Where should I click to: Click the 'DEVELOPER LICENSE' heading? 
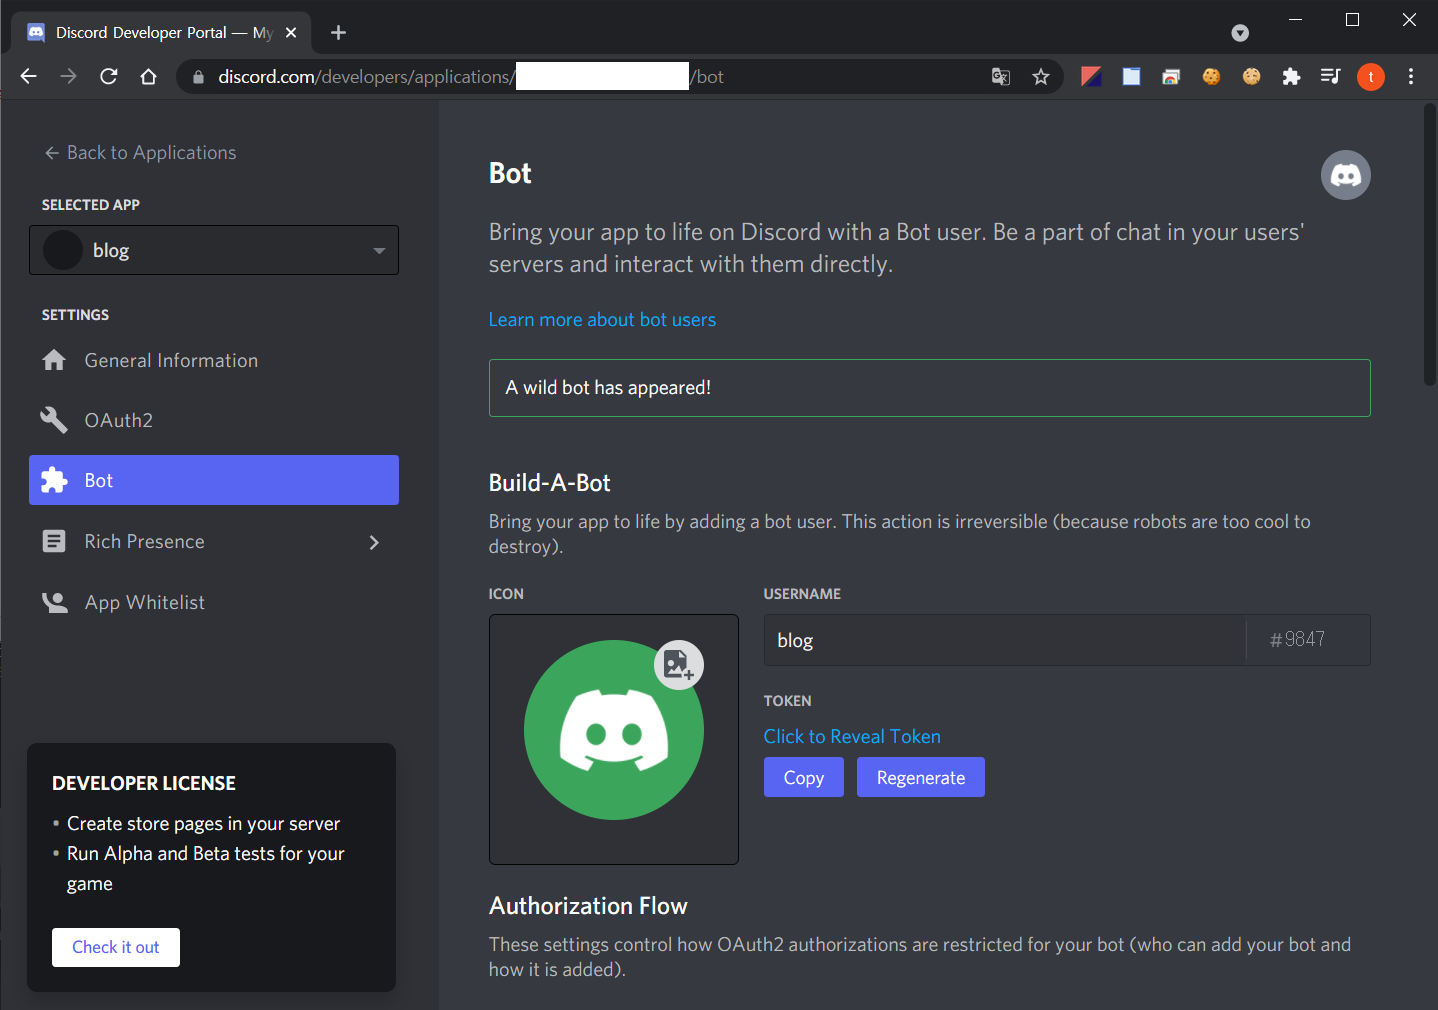[144, 784]
